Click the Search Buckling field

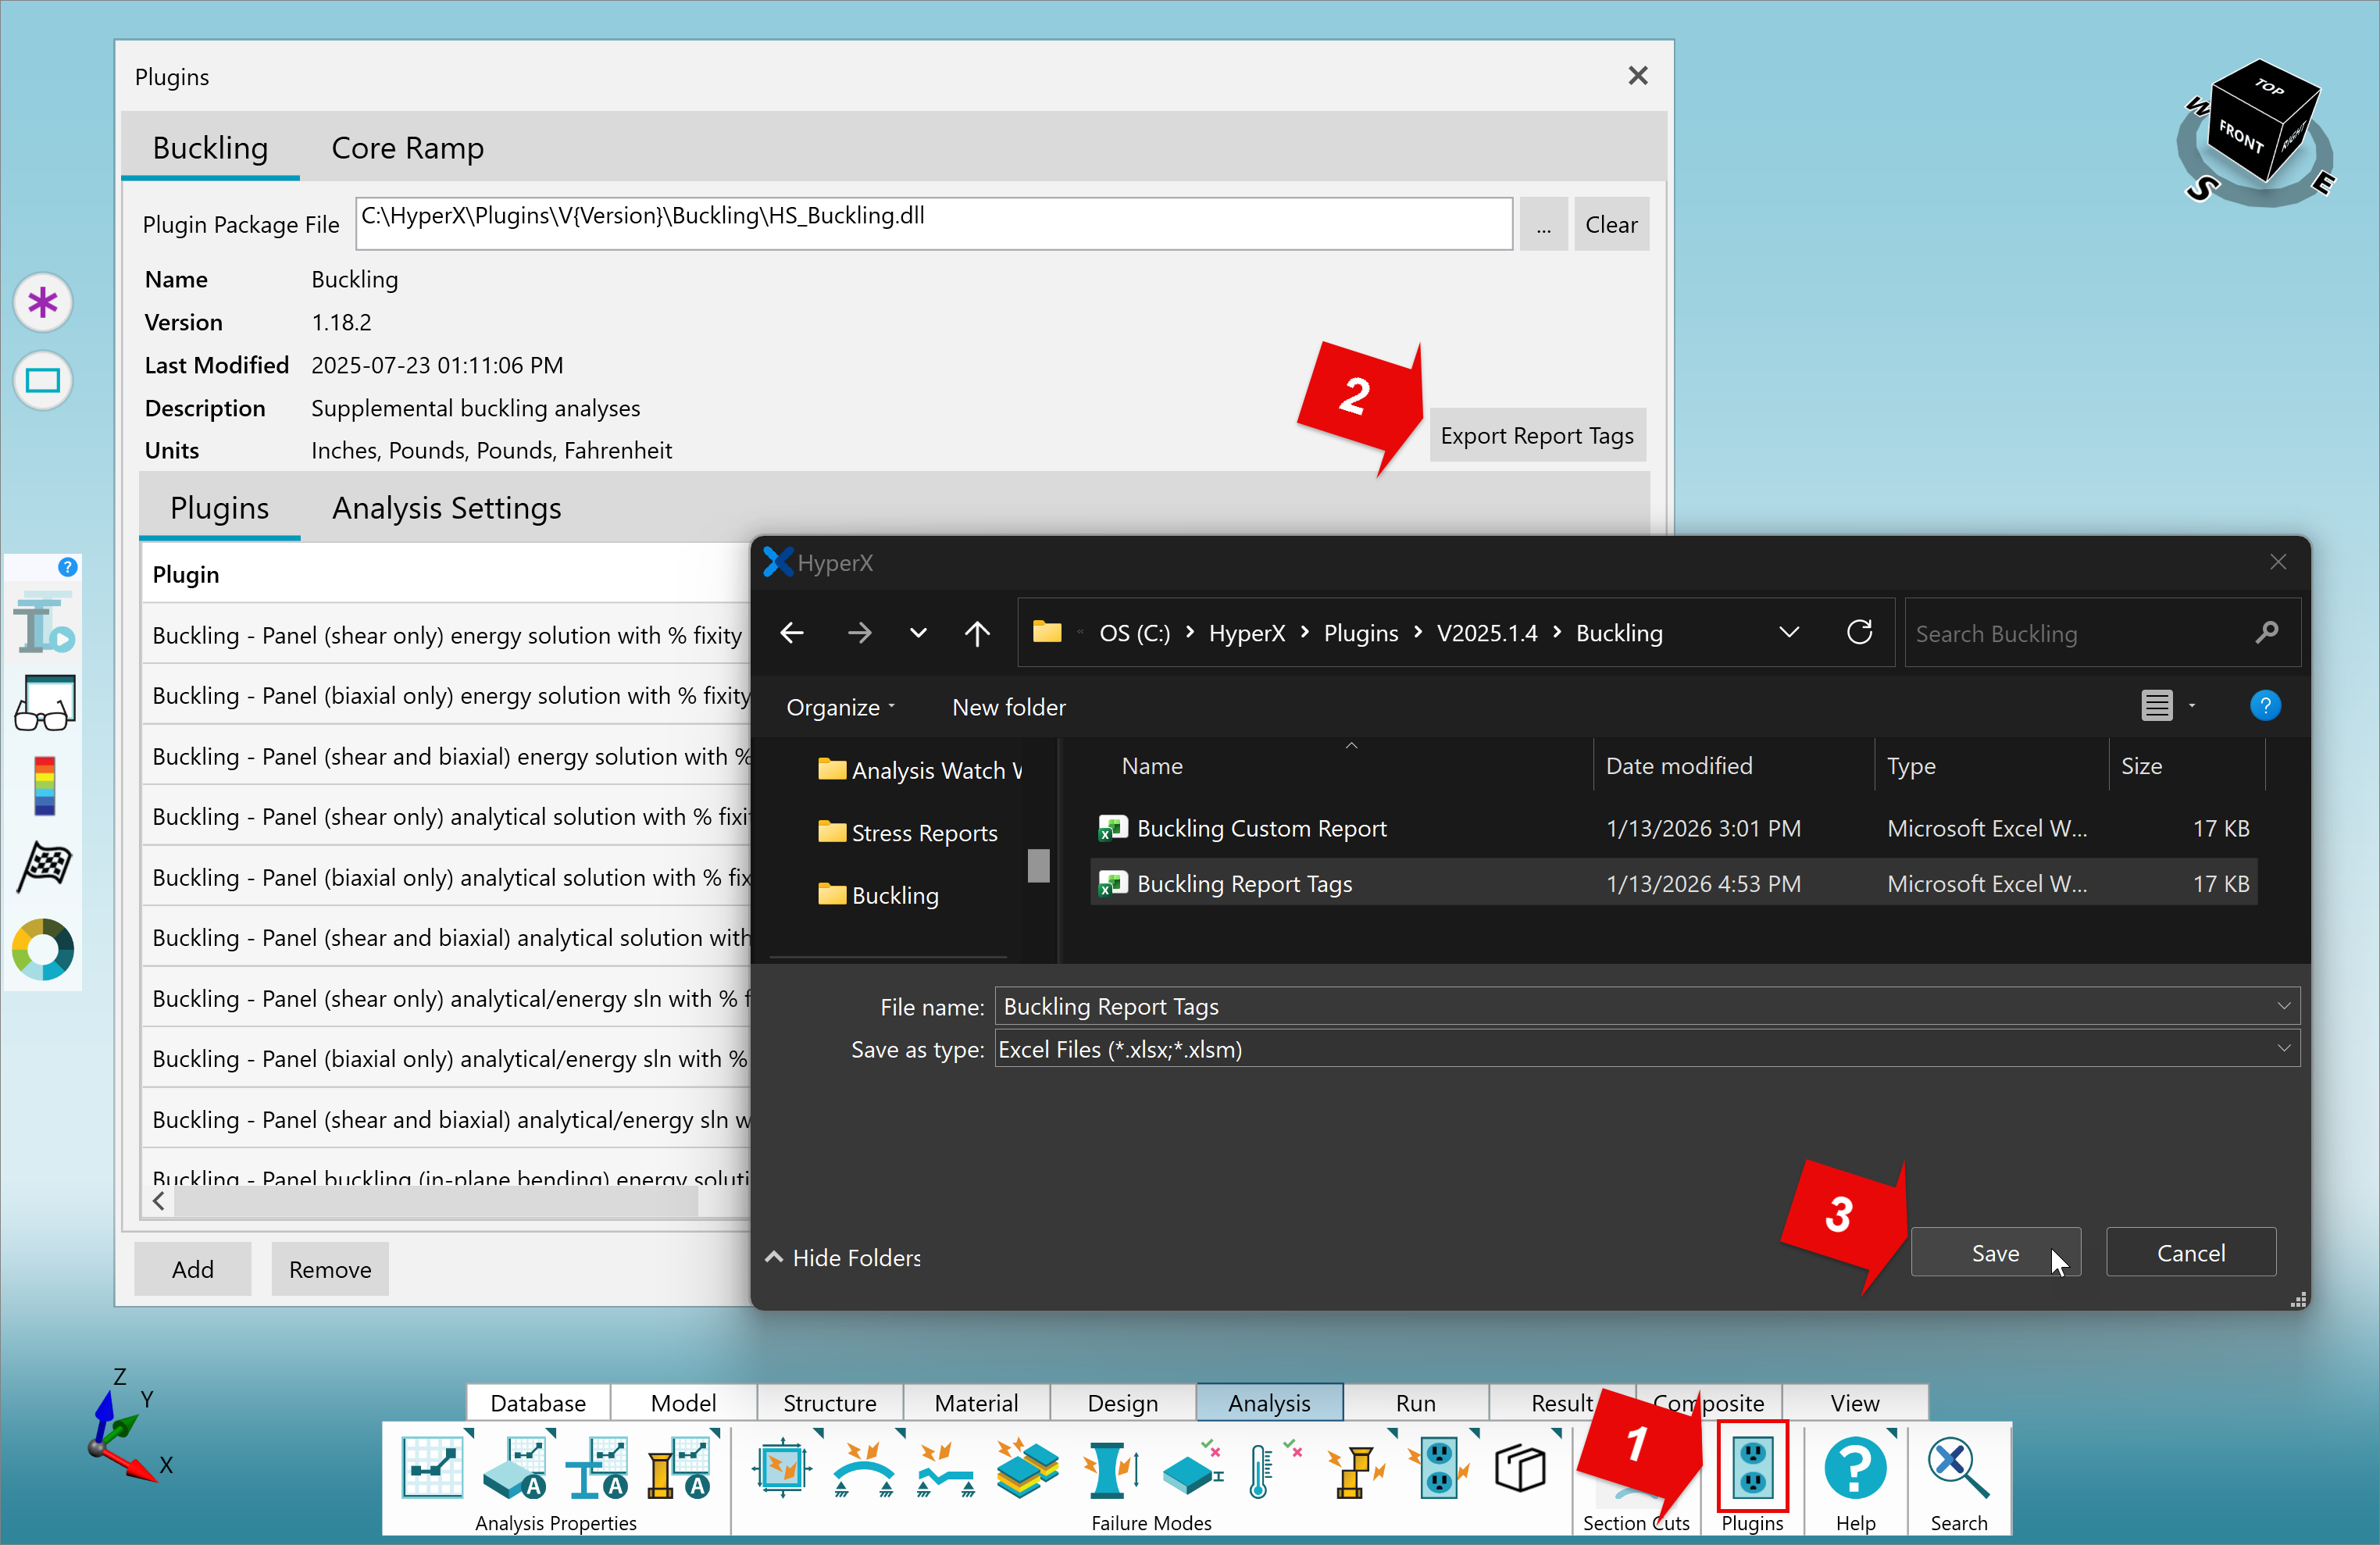pos(2102,633)
